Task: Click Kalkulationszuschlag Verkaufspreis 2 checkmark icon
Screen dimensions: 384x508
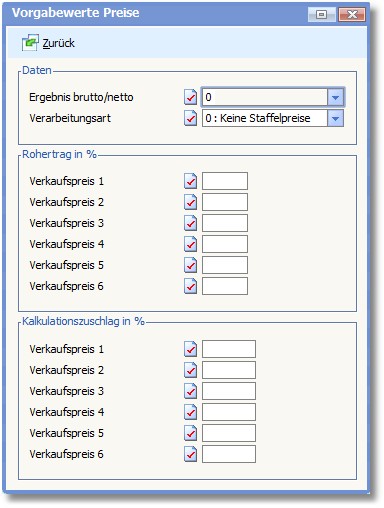Action: click(x=190, y=370)
